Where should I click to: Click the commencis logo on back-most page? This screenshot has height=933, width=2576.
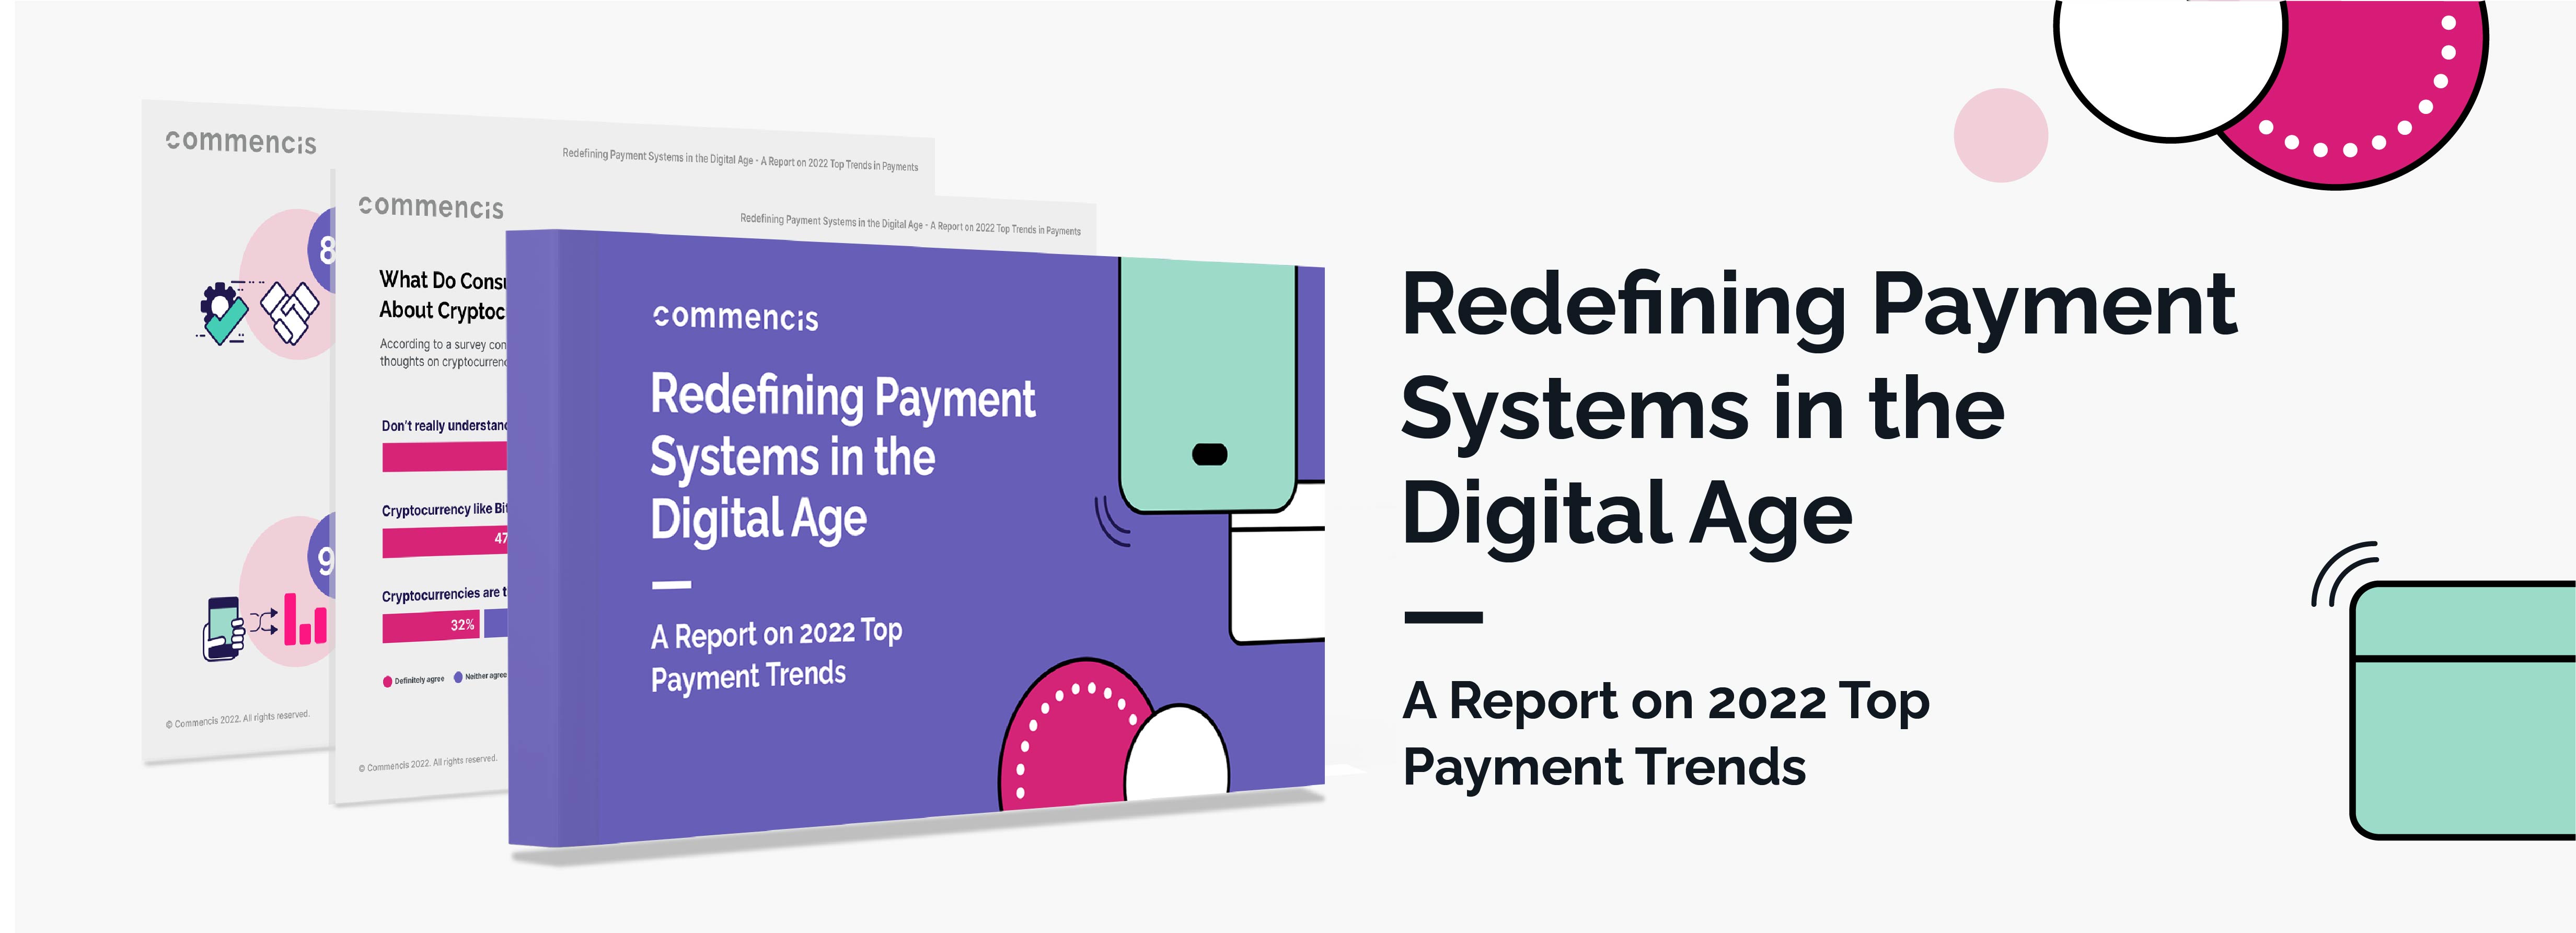point(241,142)
